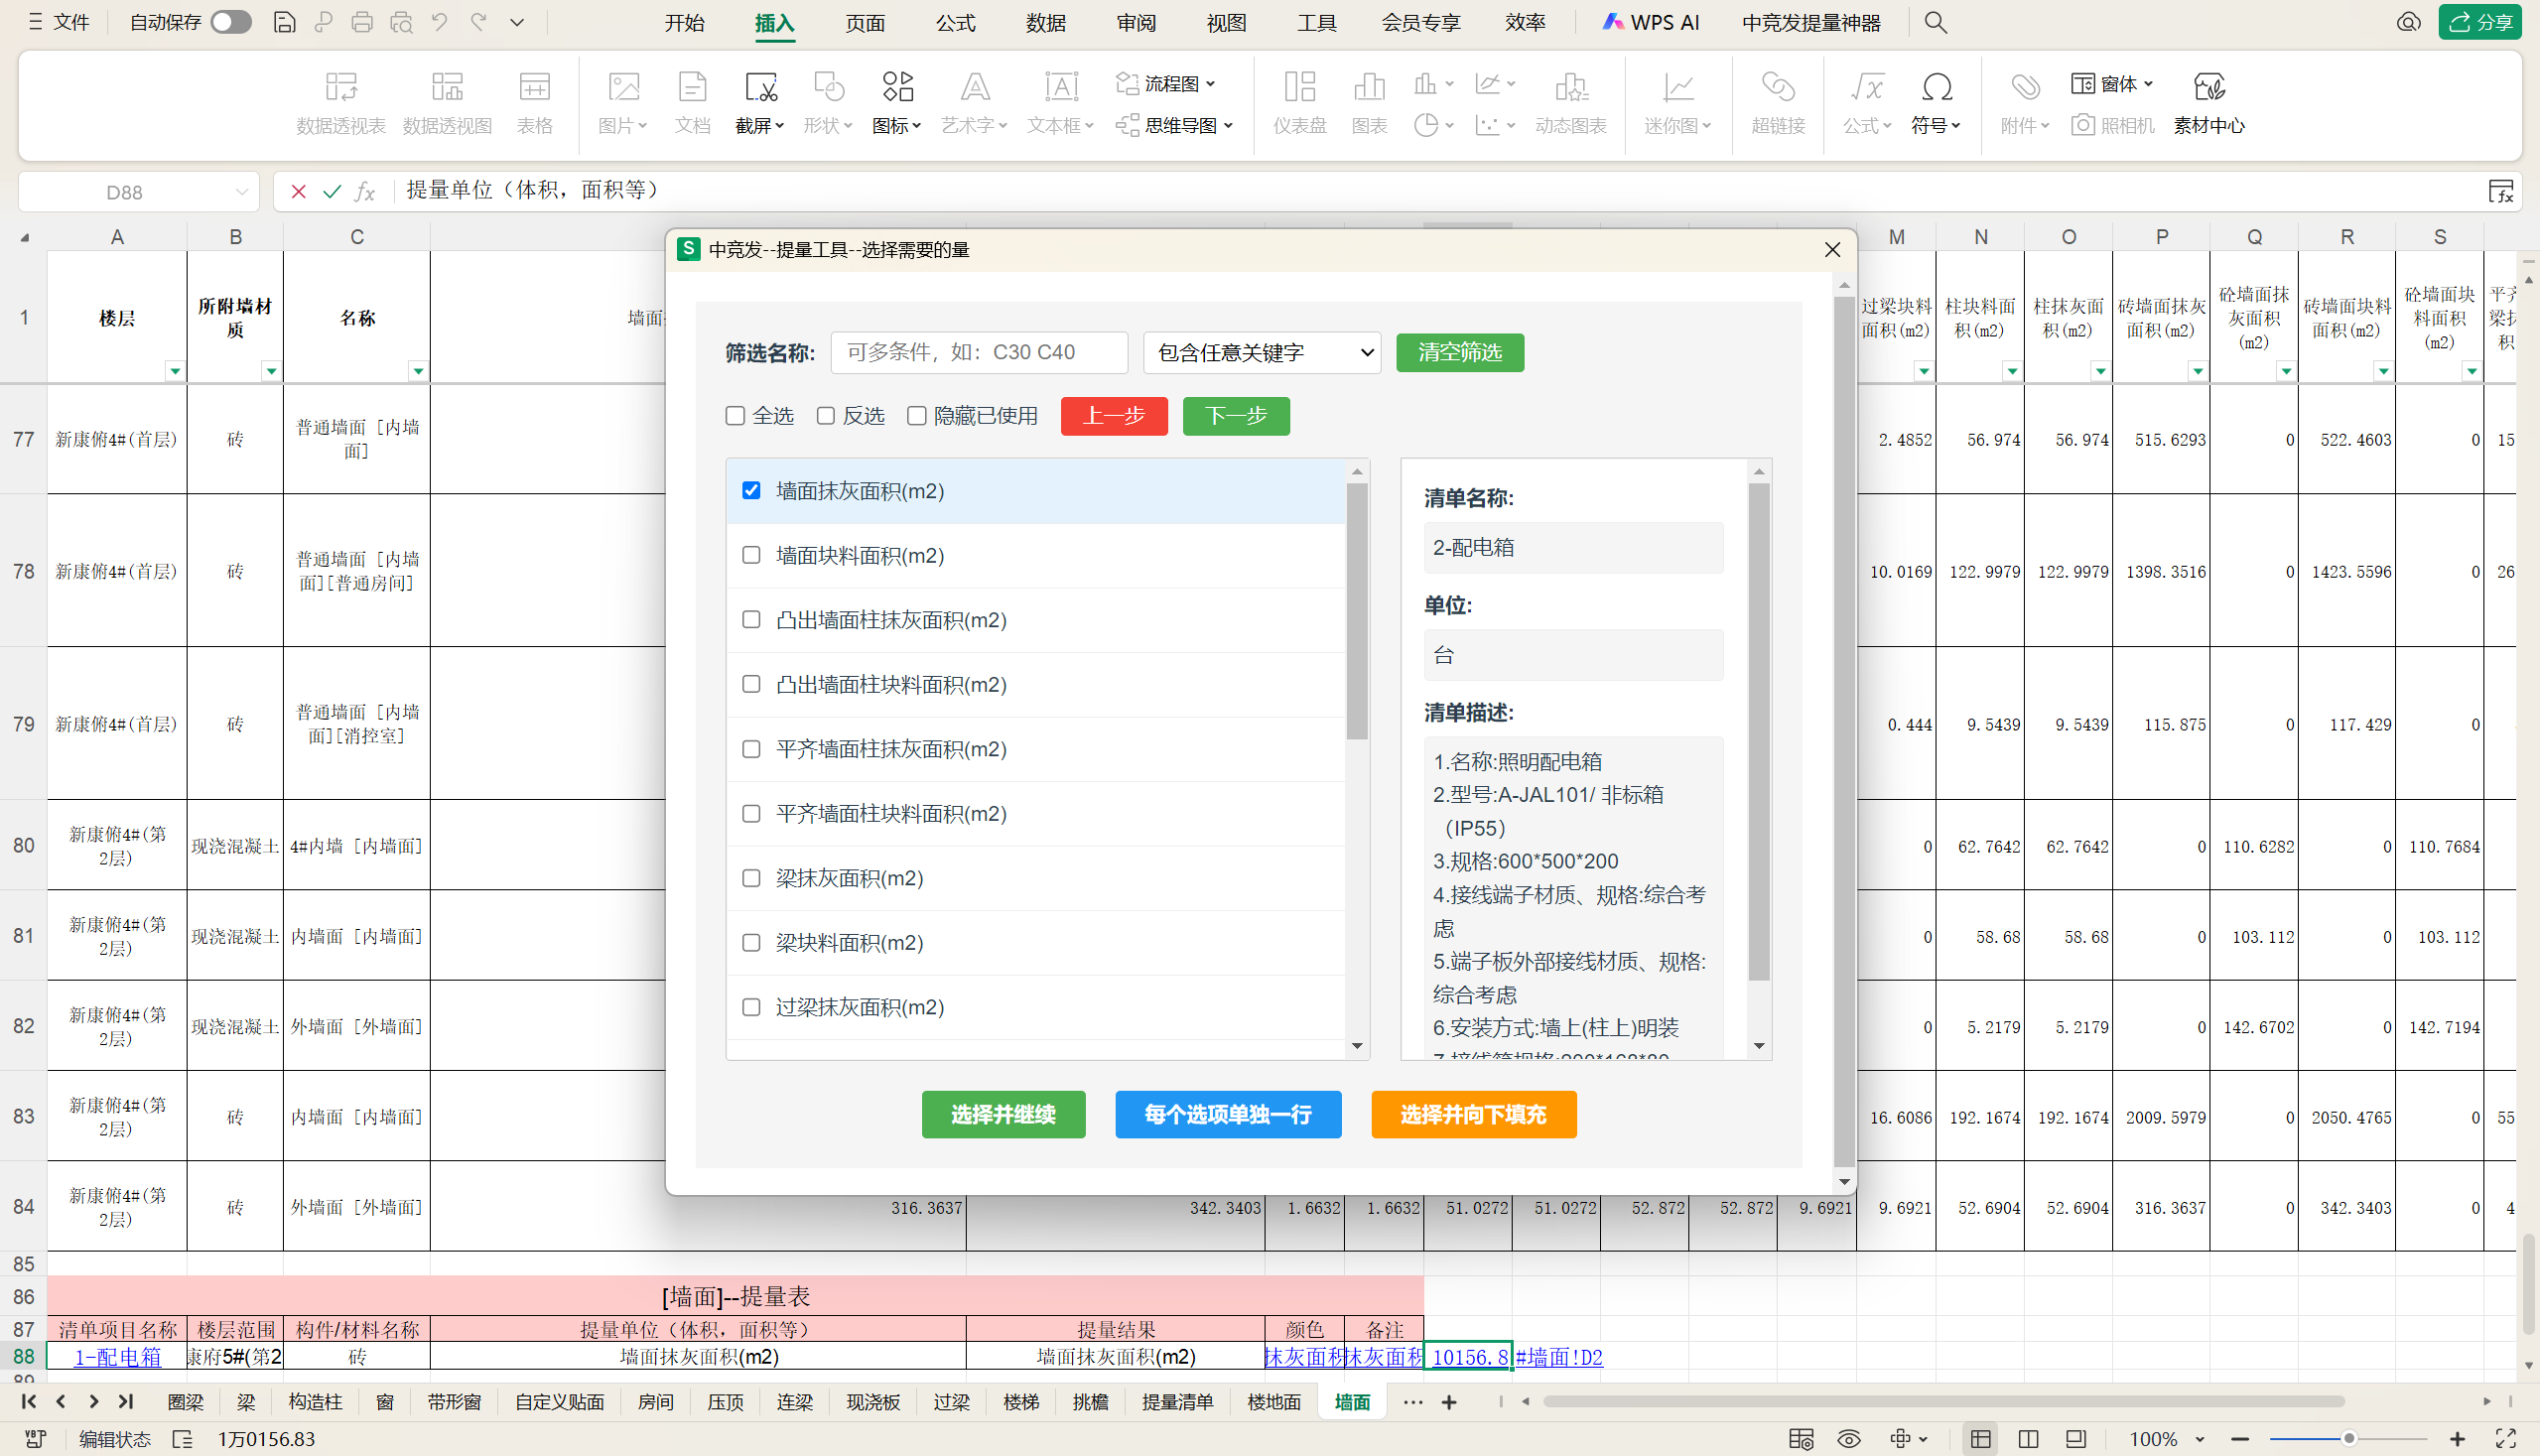Adjust the zoom slider in status bar
The height and width of the screenshot is (1456, 2540).
2348,1439
